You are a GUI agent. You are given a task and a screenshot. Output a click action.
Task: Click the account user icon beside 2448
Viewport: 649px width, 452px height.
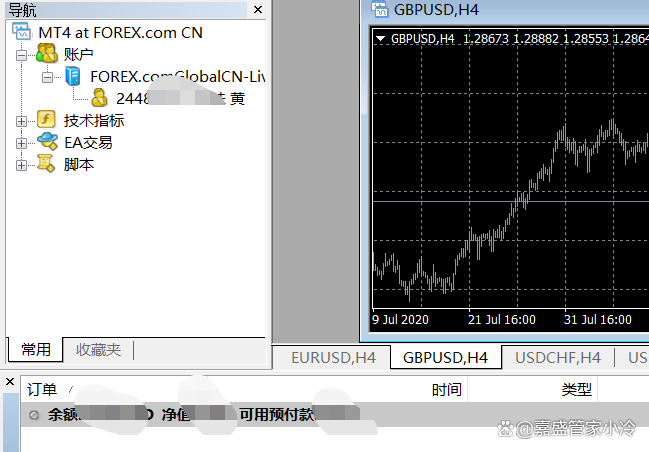click(x=99, y=98)
